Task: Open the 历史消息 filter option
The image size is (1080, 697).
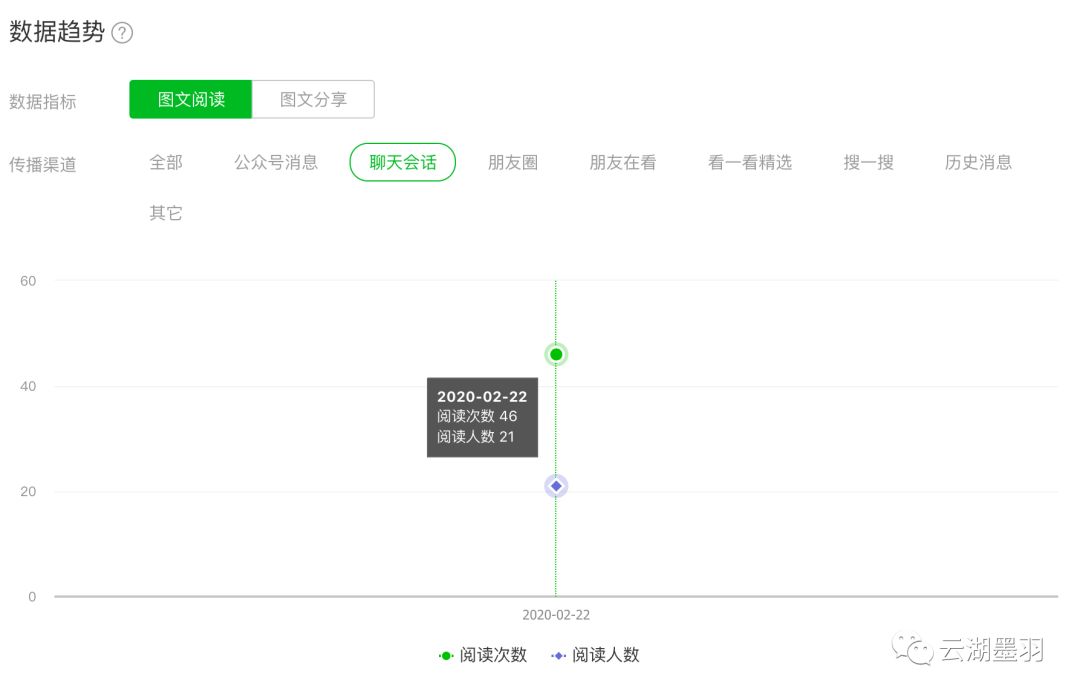Action: click(978, 162)
